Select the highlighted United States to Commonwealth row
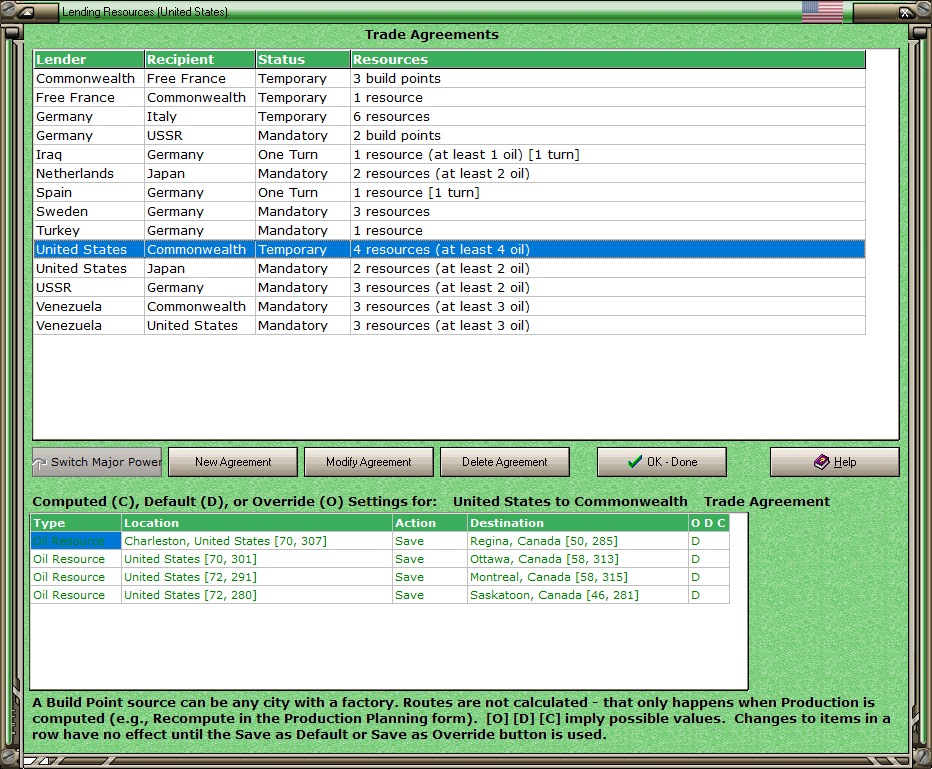The height and width of the screenshot is (769, 932). tap(449, 250)
